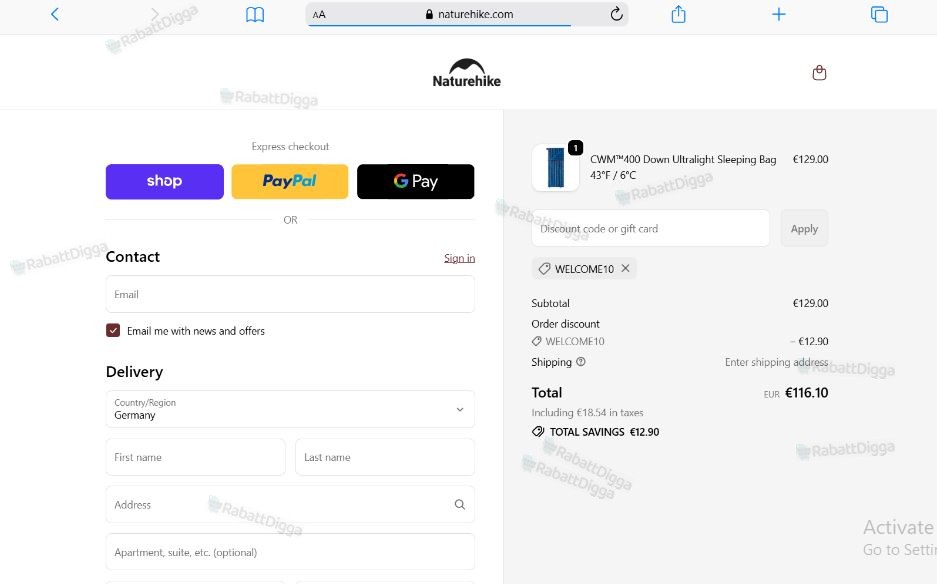This screenshot has width=937, height=584.
Task: Click the CWM 400 Down Sleeping Bag title
Action: 683,167
